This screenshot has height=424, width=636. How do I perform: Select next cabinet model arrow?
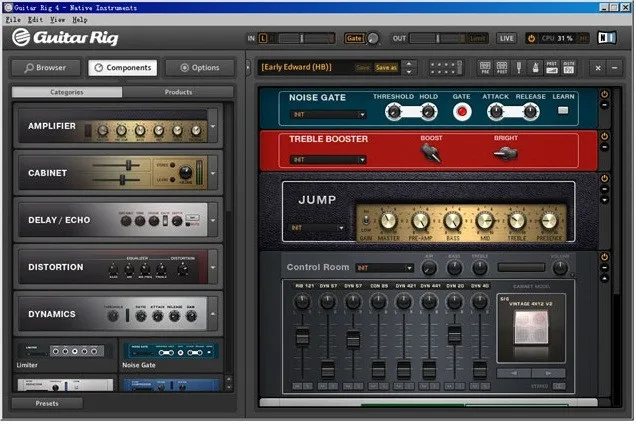548,372
